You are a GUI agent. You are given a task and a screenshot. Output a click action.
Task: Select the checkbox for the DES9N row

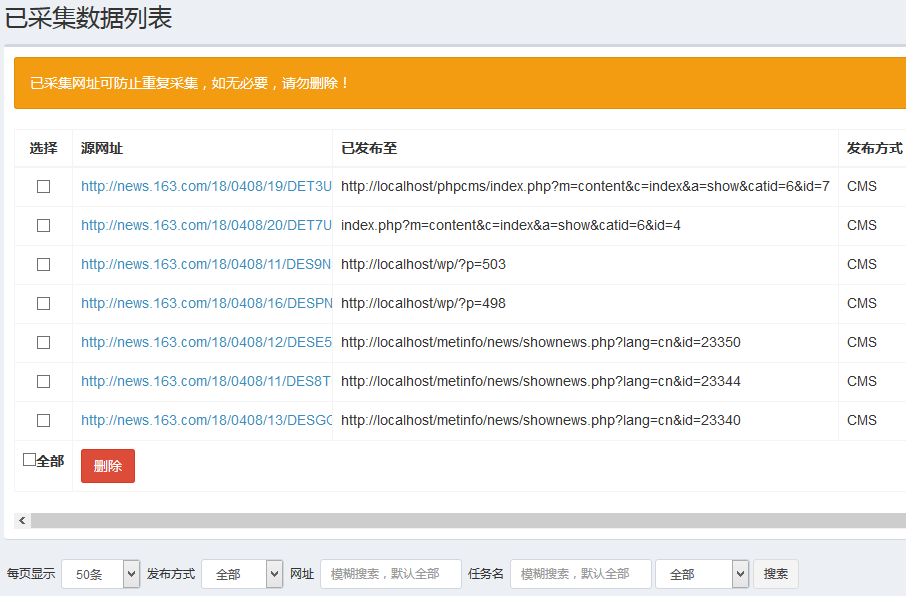tap(43, 264)
